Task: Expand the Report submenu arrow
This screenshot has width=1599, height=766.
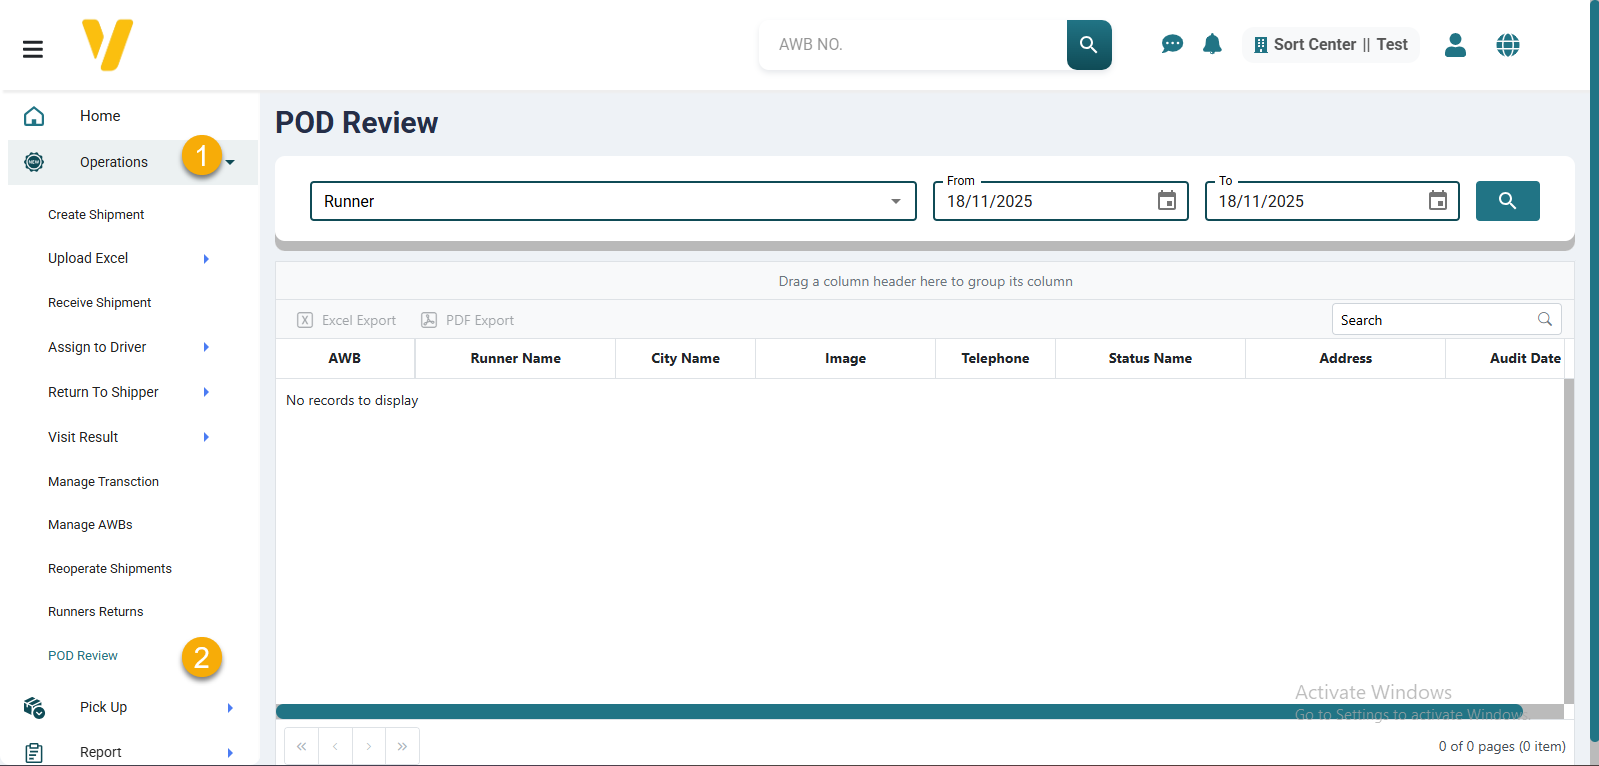Action: [x=230, y=753]
